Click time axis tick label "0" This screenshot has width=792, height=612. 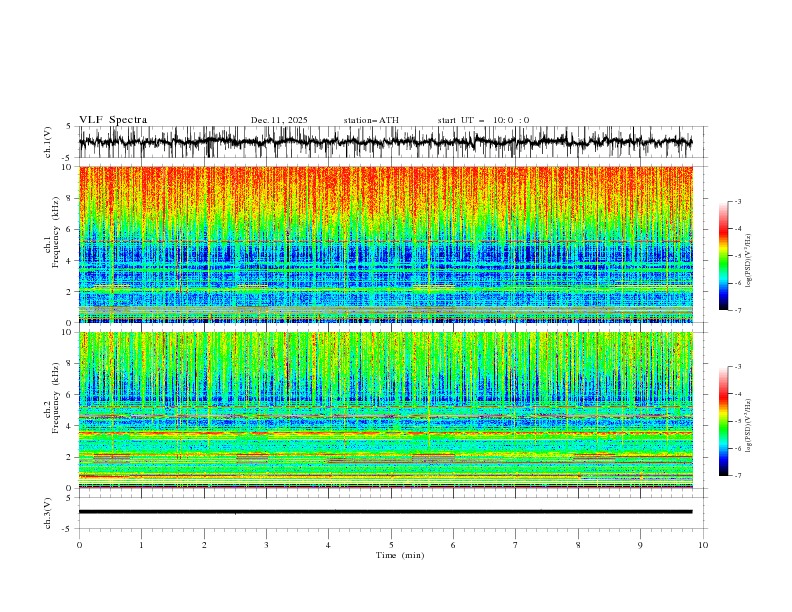(x=79, y=545)
